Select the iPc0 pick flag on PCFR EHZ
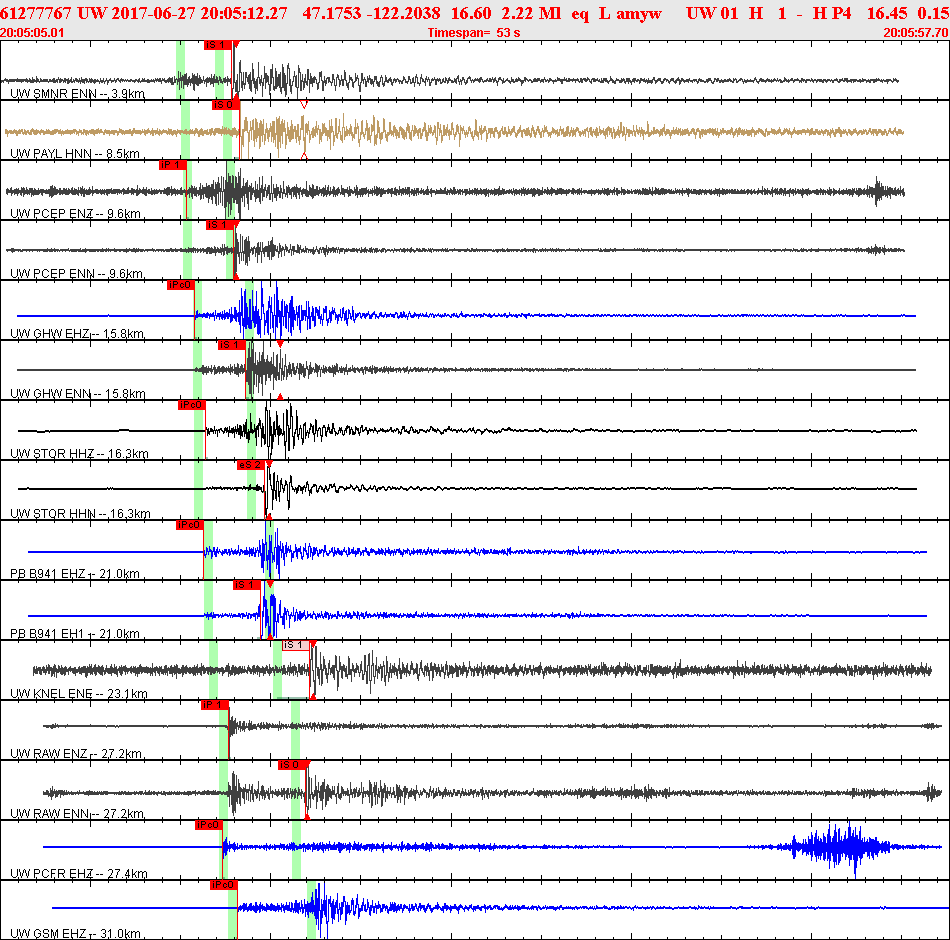950x940 pixels. (208, 825)
